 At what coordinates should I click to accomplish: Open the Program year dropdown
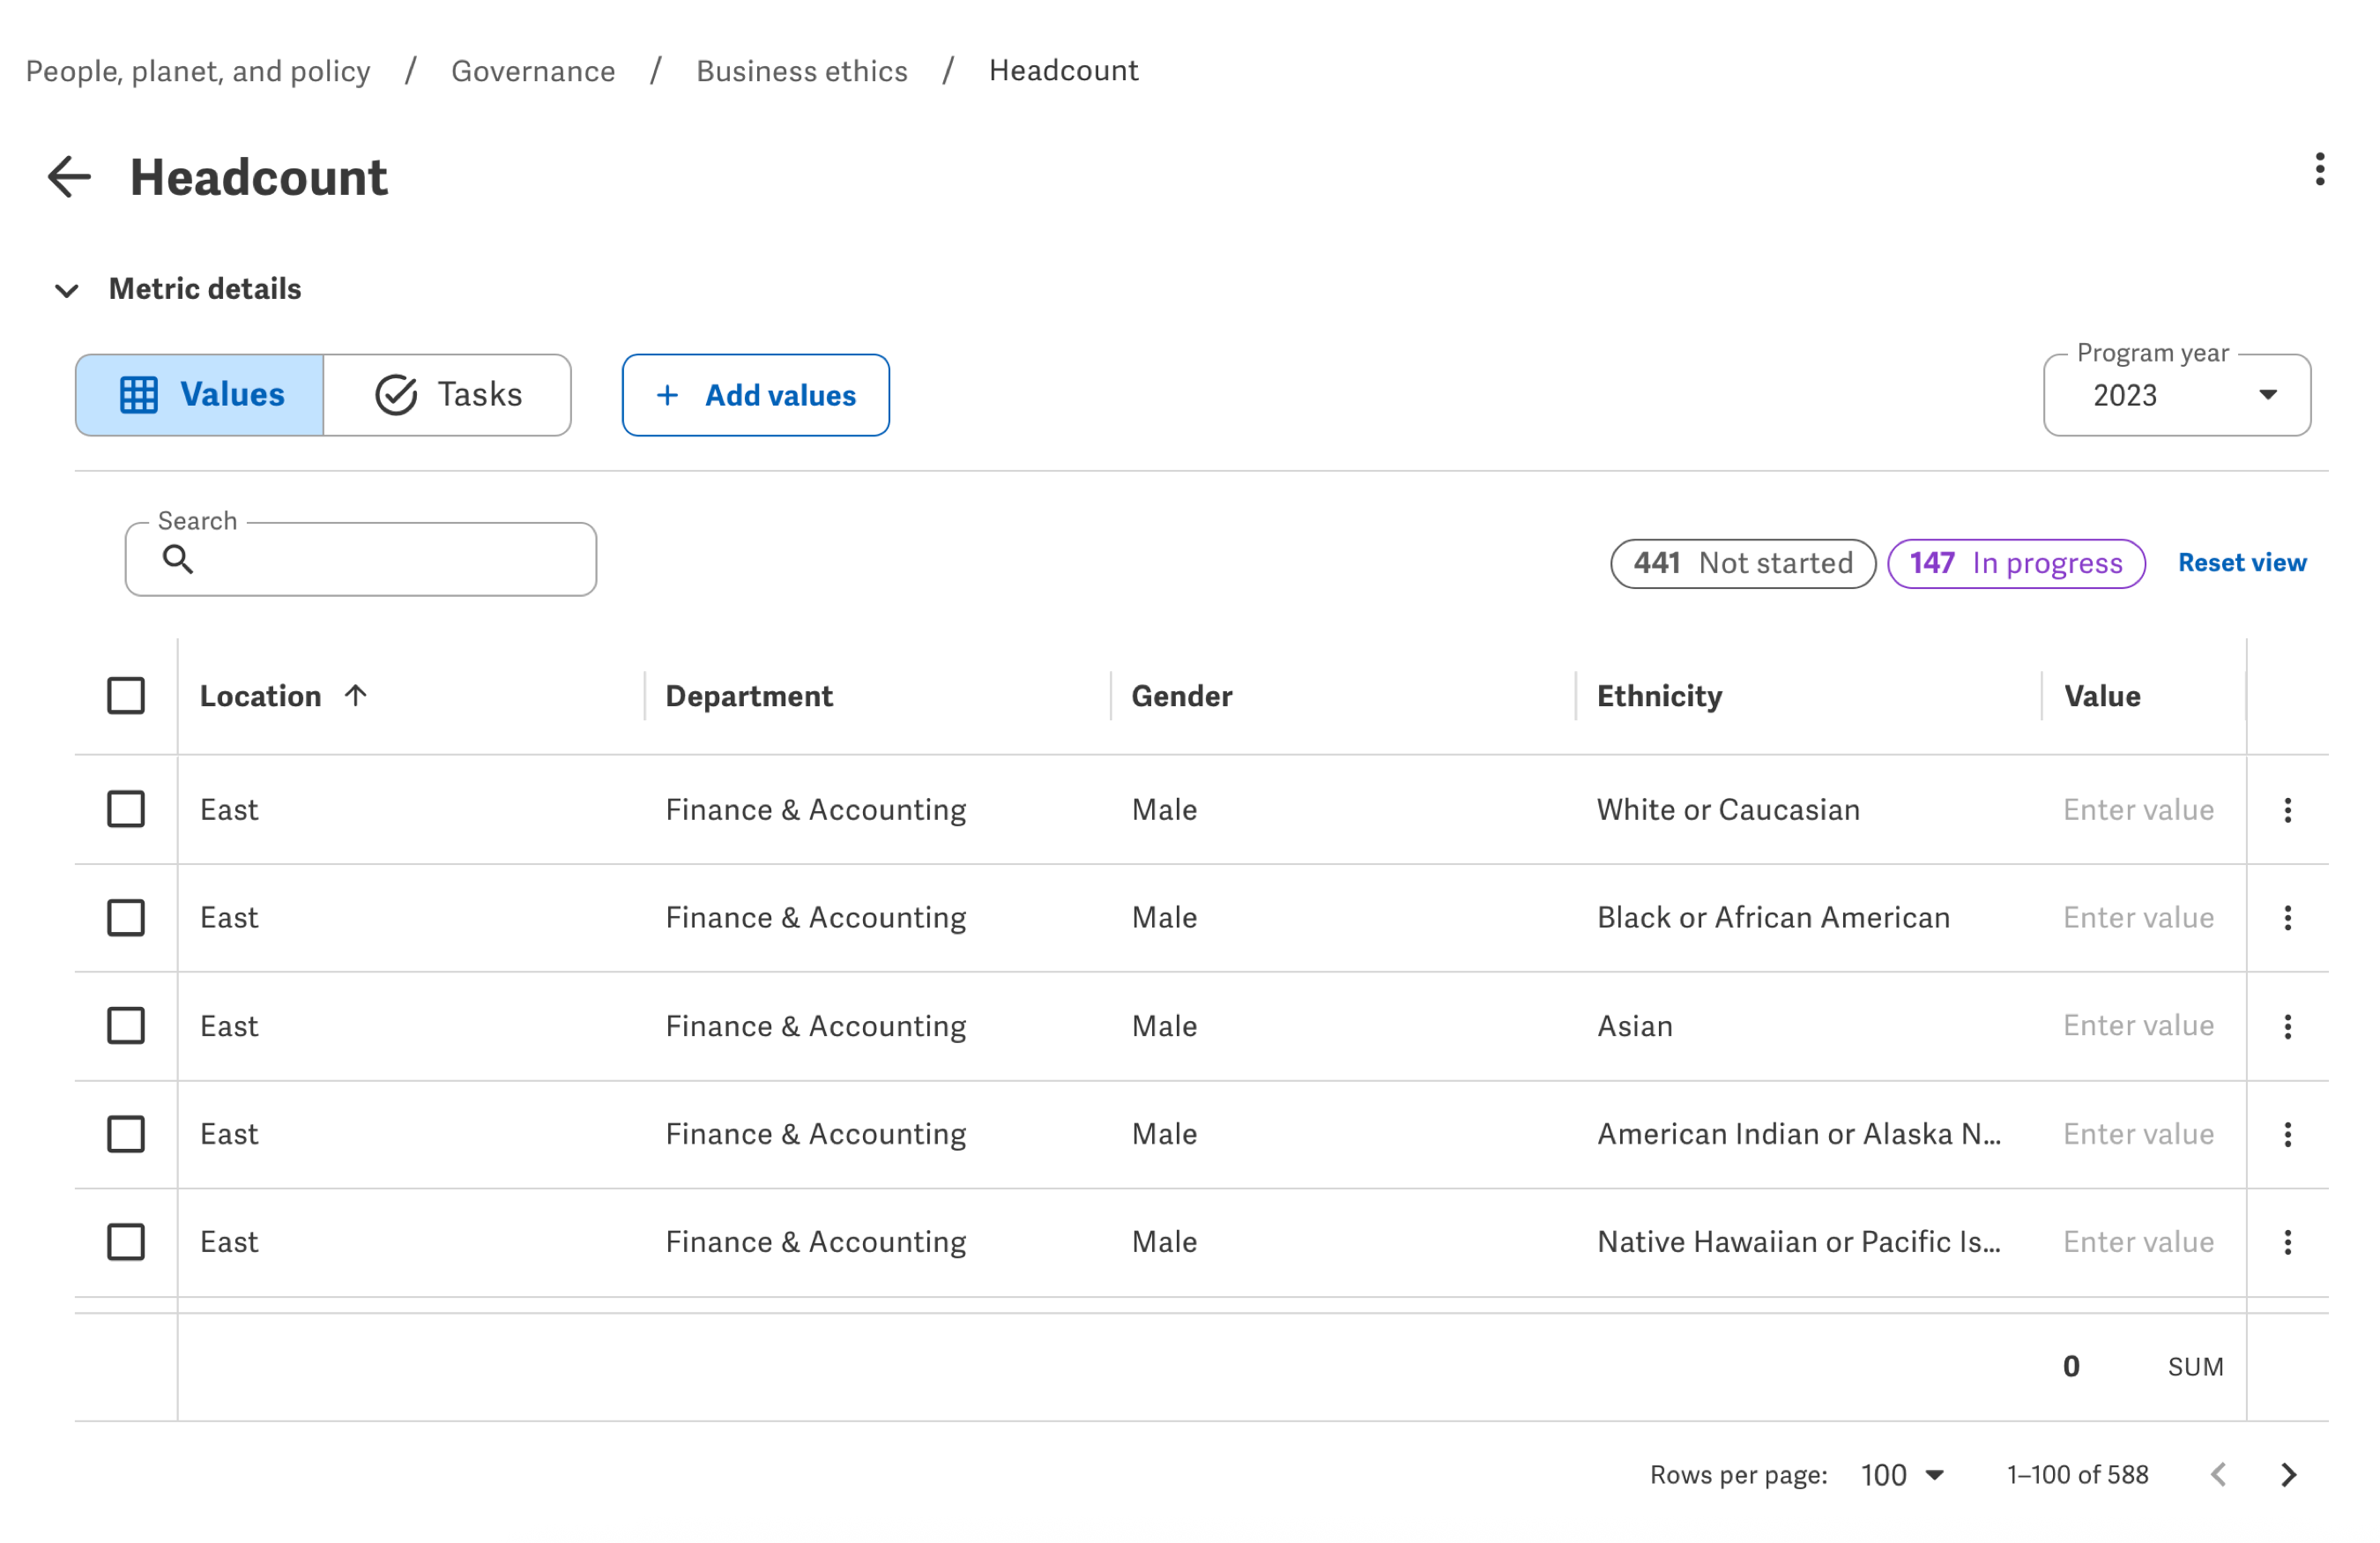tap(2266, 395)
